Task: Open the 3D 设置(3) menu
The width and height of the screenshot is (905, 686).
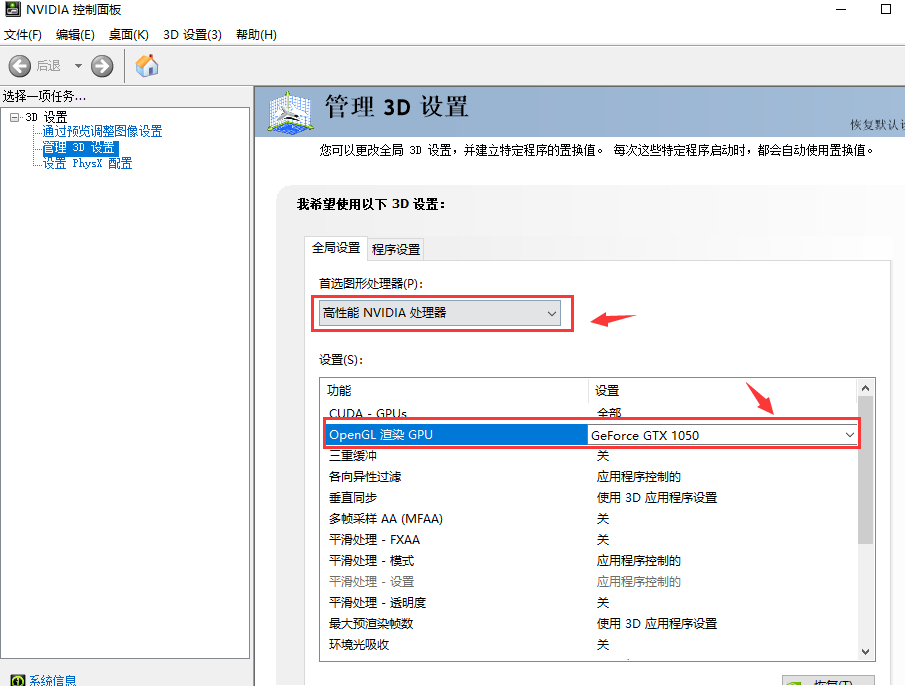Action: tap(192, 35)
